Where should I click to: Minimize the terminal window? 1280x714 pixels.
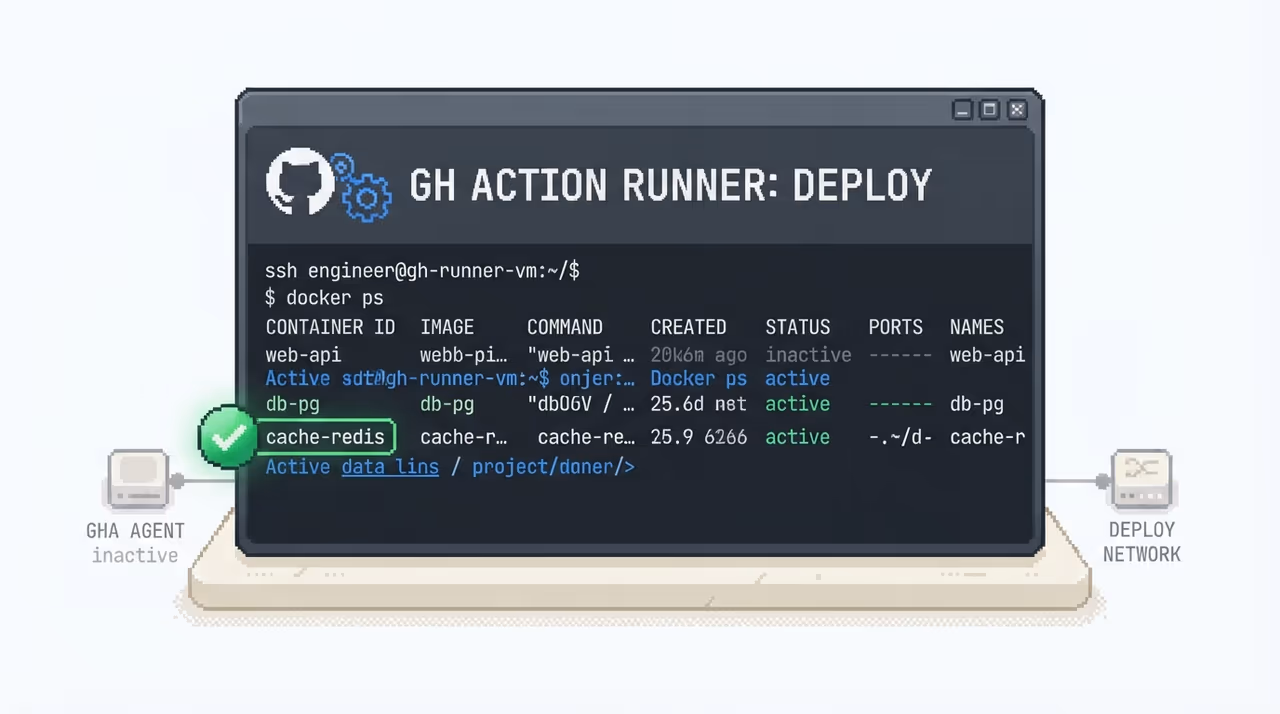click(963, 110)
